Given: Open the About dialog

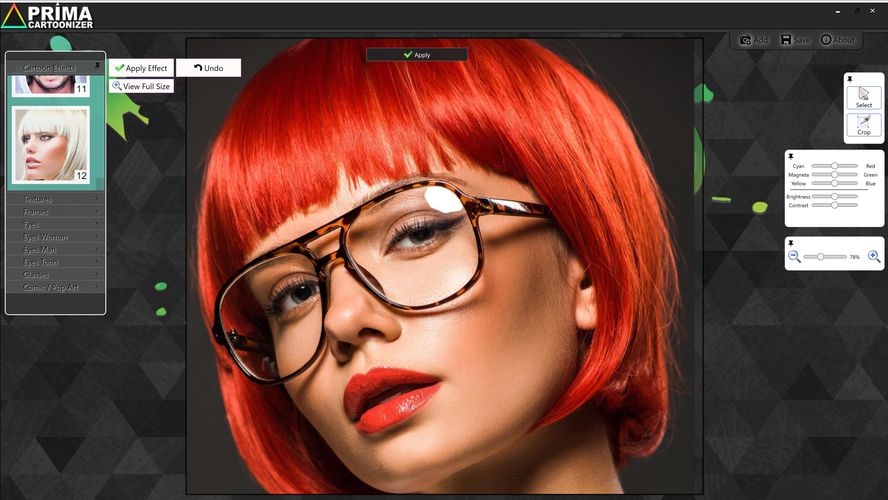Looking at the screenshot, I should pos(838,40).
